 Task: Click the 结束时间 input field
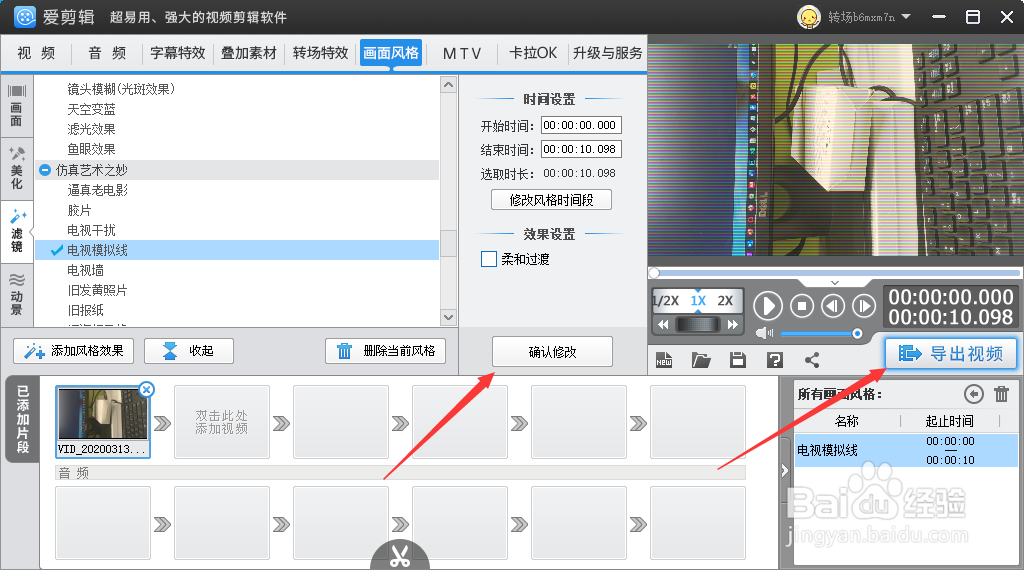point(581,149)
